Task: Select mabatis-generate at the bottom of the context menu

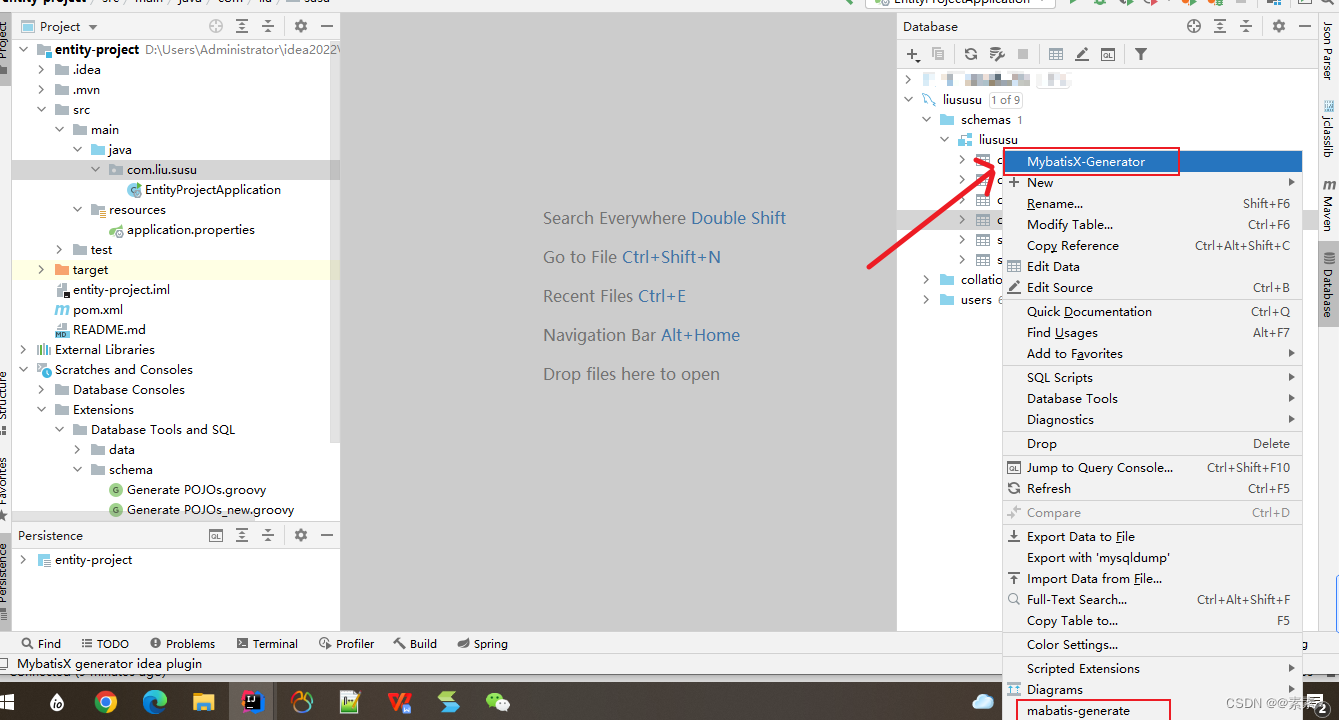Action: [x=1153, y=711]
